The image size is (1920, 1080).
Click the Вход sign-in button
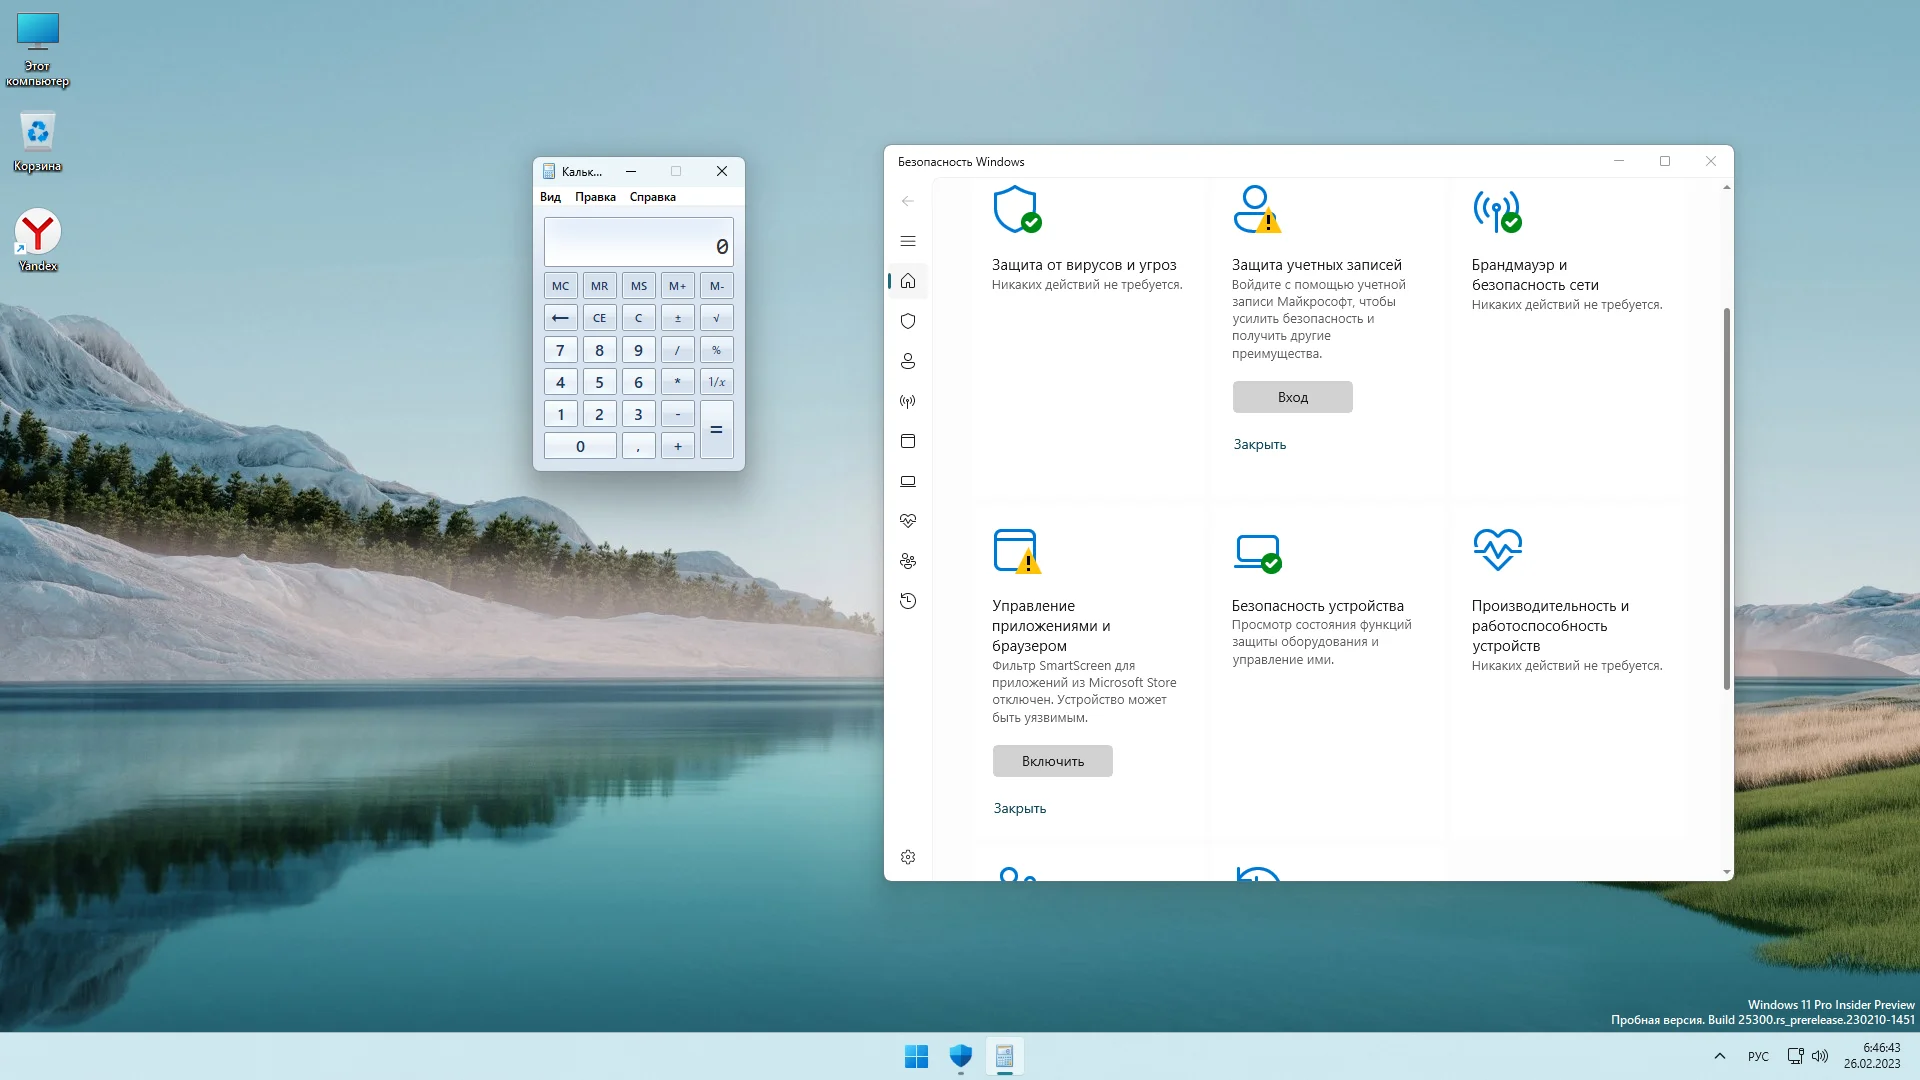click(1292, 397)
